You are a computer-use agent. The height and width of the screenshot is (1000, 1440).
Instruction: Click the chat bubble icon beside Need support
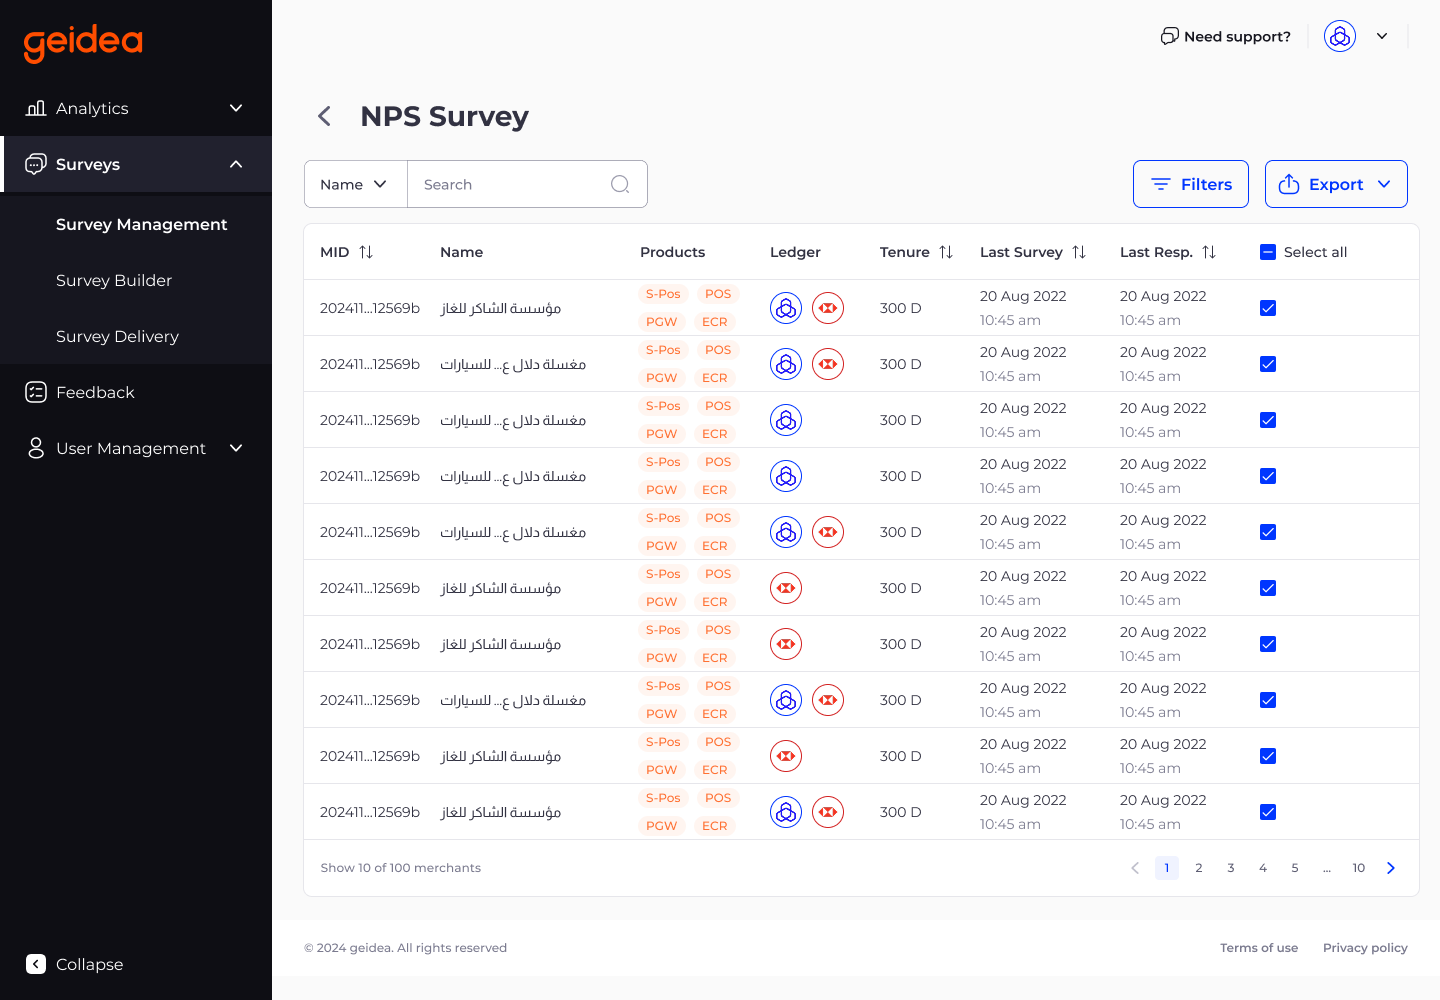[1169, 35]
